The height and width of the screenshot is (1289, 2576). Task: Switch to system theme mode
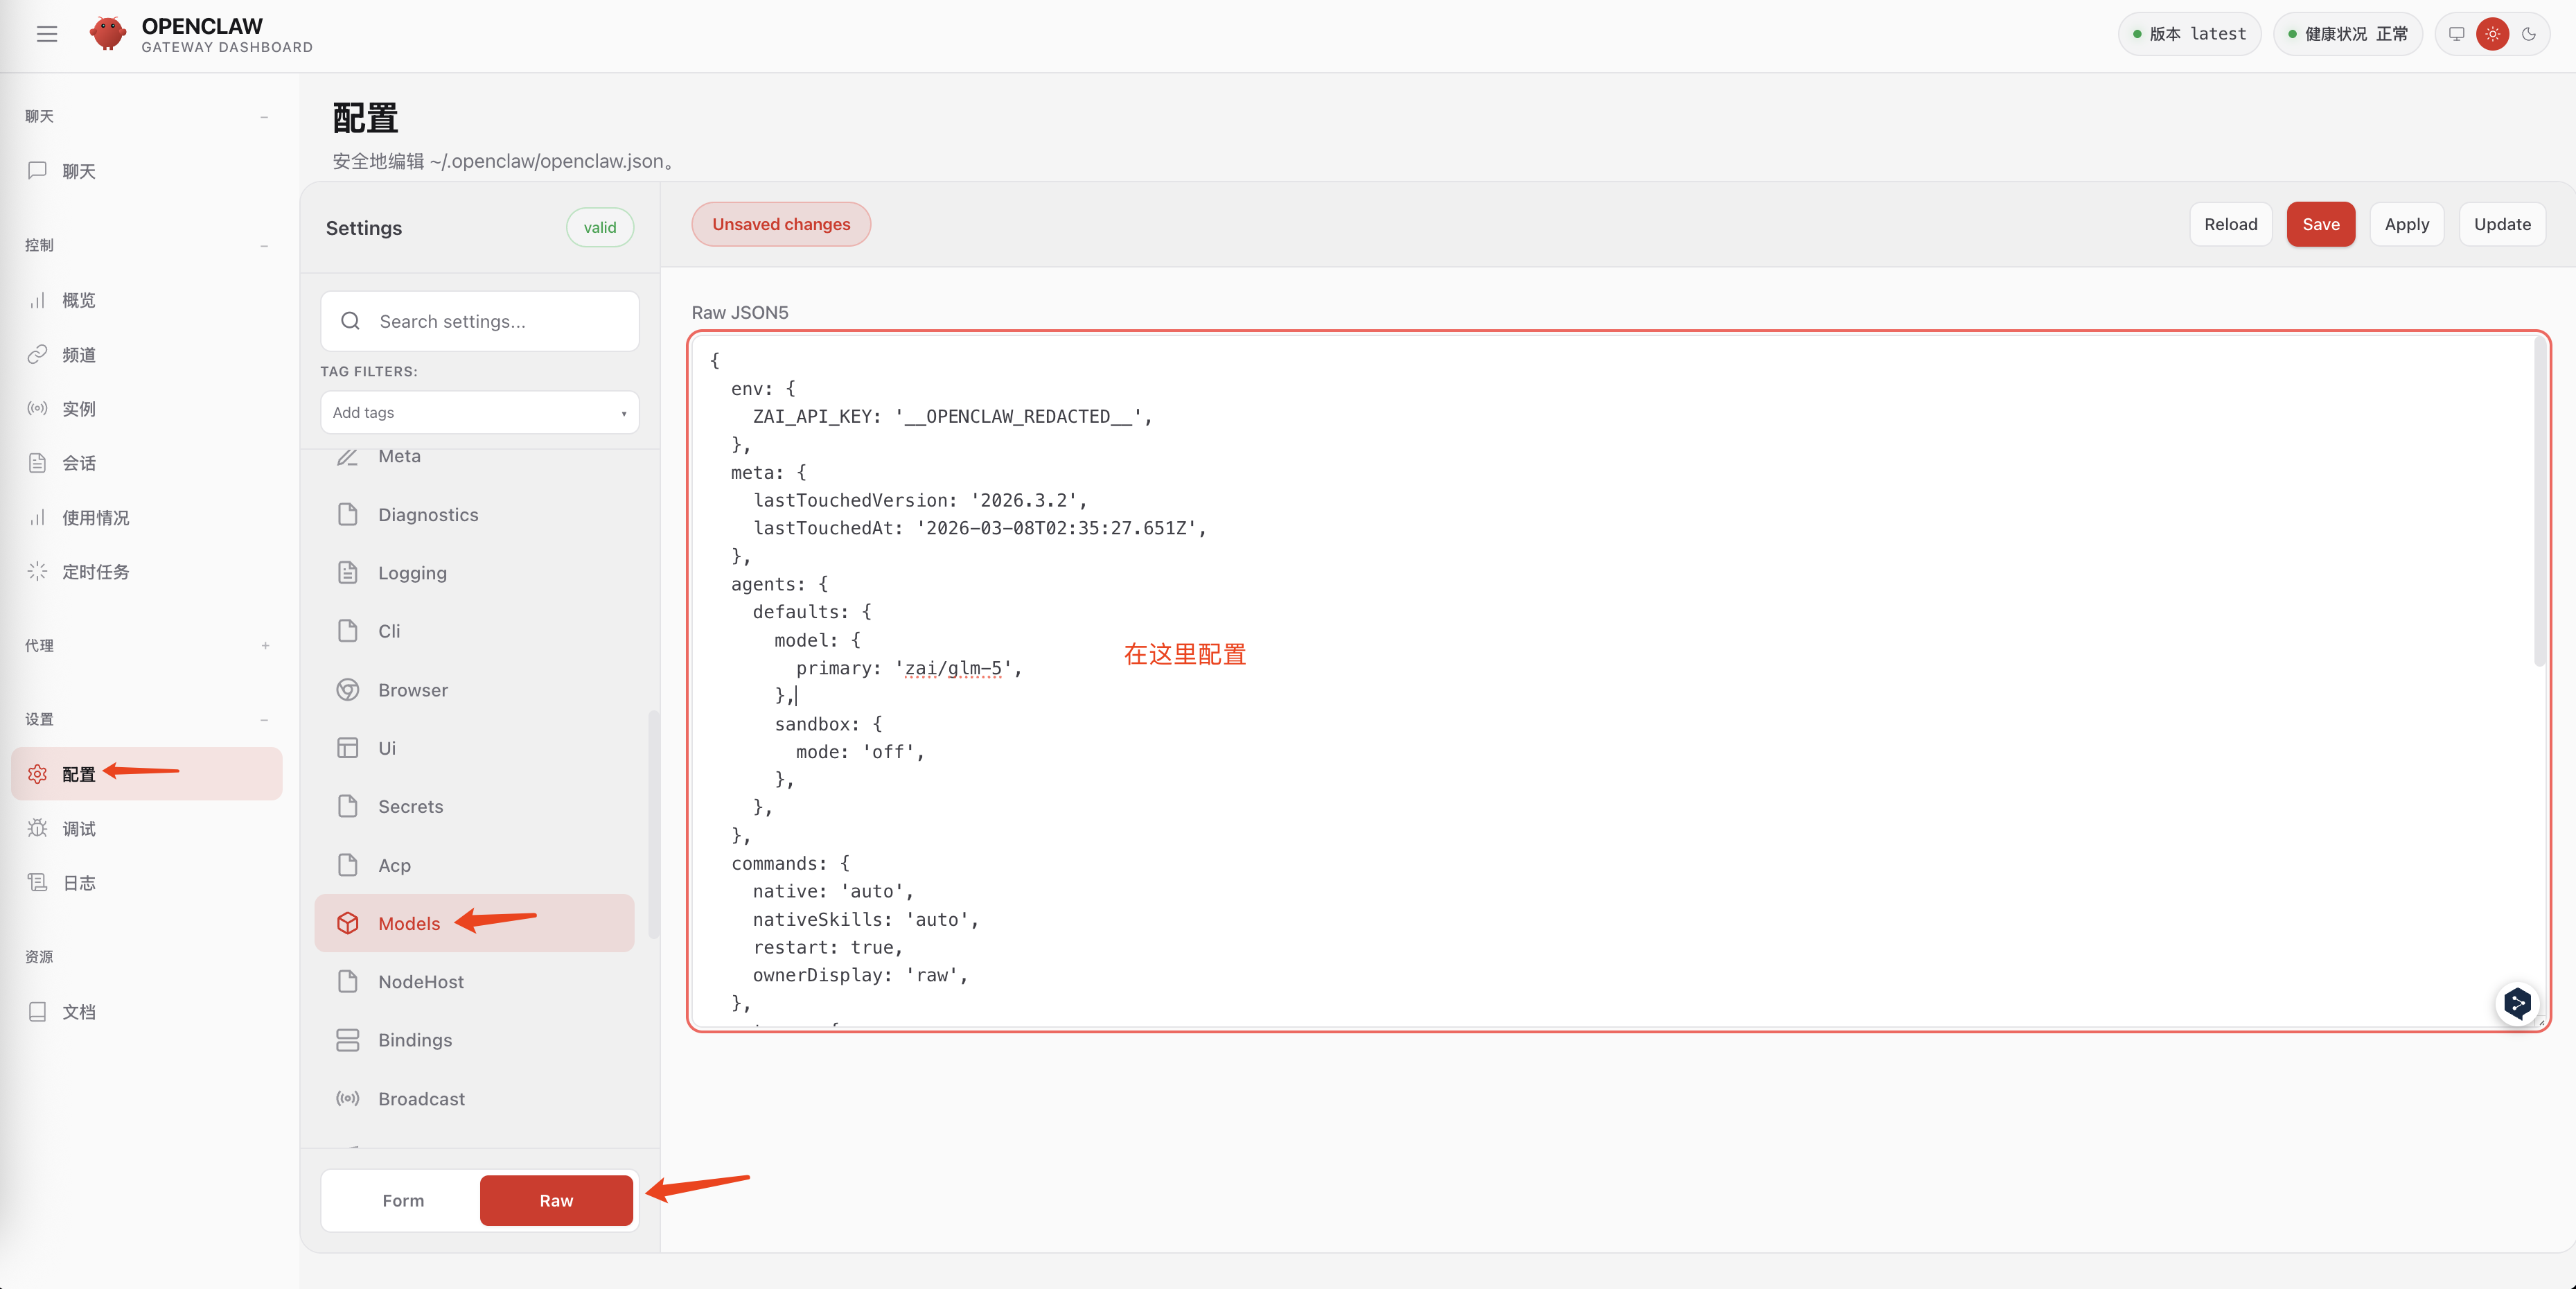[x=2456, y=34]
